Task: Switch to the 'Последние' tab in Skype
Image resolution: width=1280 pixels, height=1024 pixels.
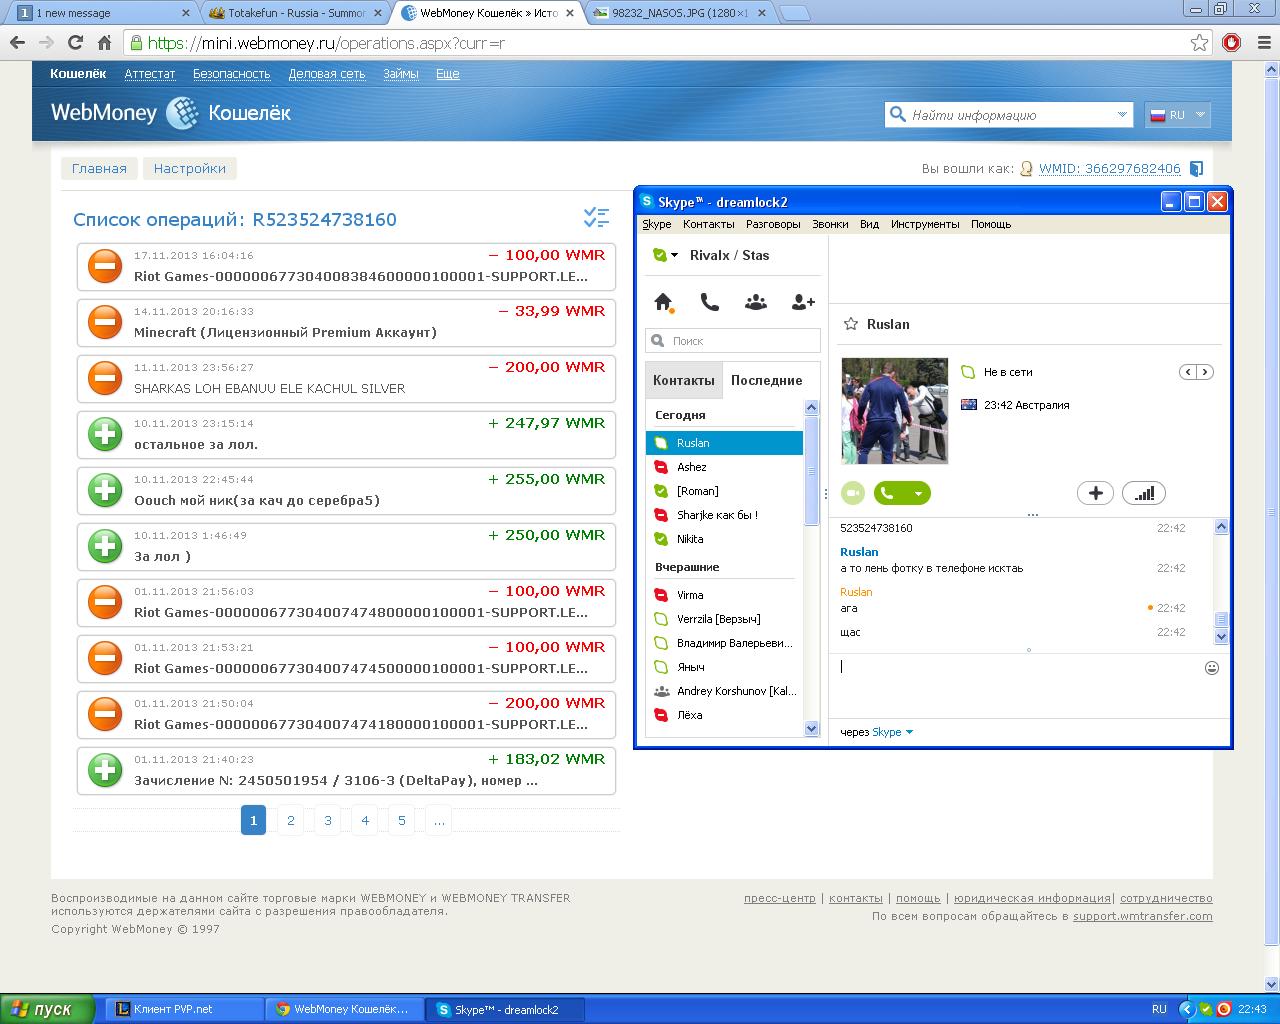Action: click(766, 380)
